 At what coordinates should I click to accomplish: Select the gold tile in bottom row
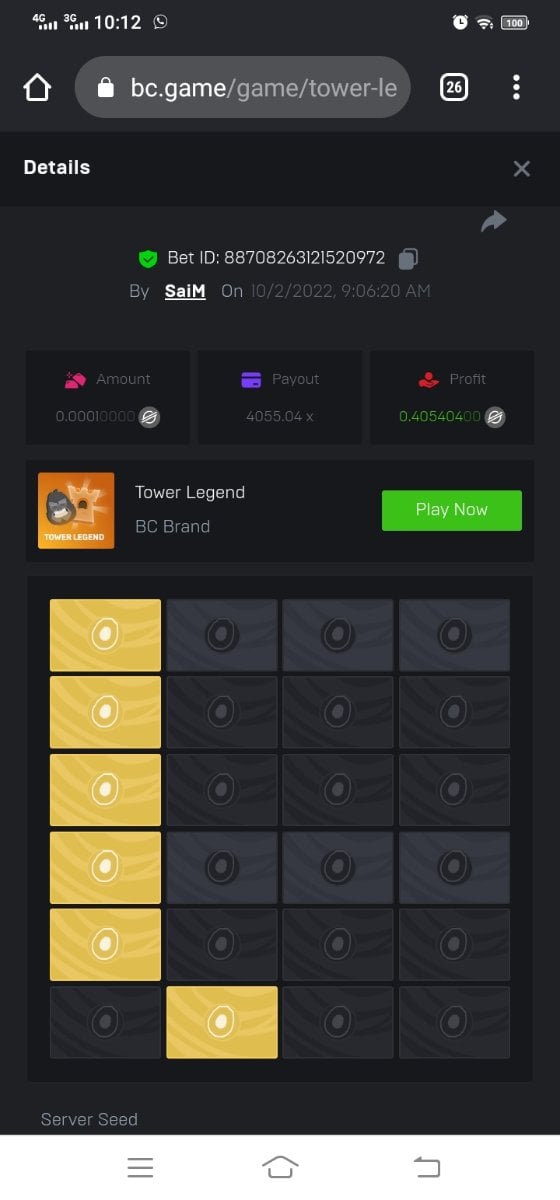(x=222, y=1022)
